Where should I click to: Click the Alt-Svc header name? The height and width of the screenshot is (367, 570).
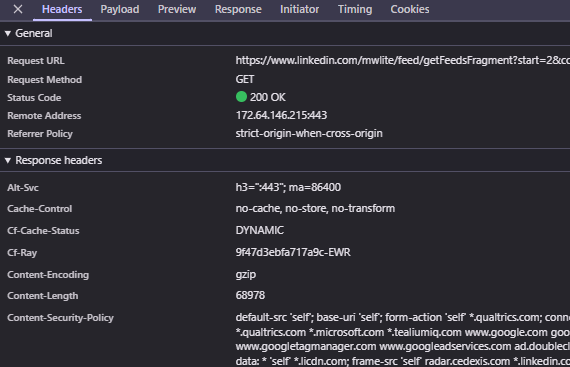tap(23, 187)
